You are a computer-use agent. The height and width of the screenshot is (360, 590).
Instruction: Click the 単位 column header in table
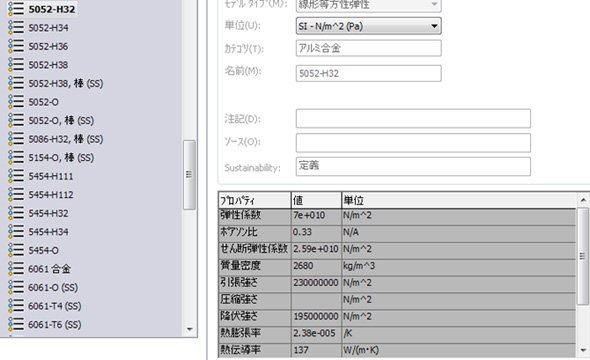pyautogui.click(x=459, y=200)
